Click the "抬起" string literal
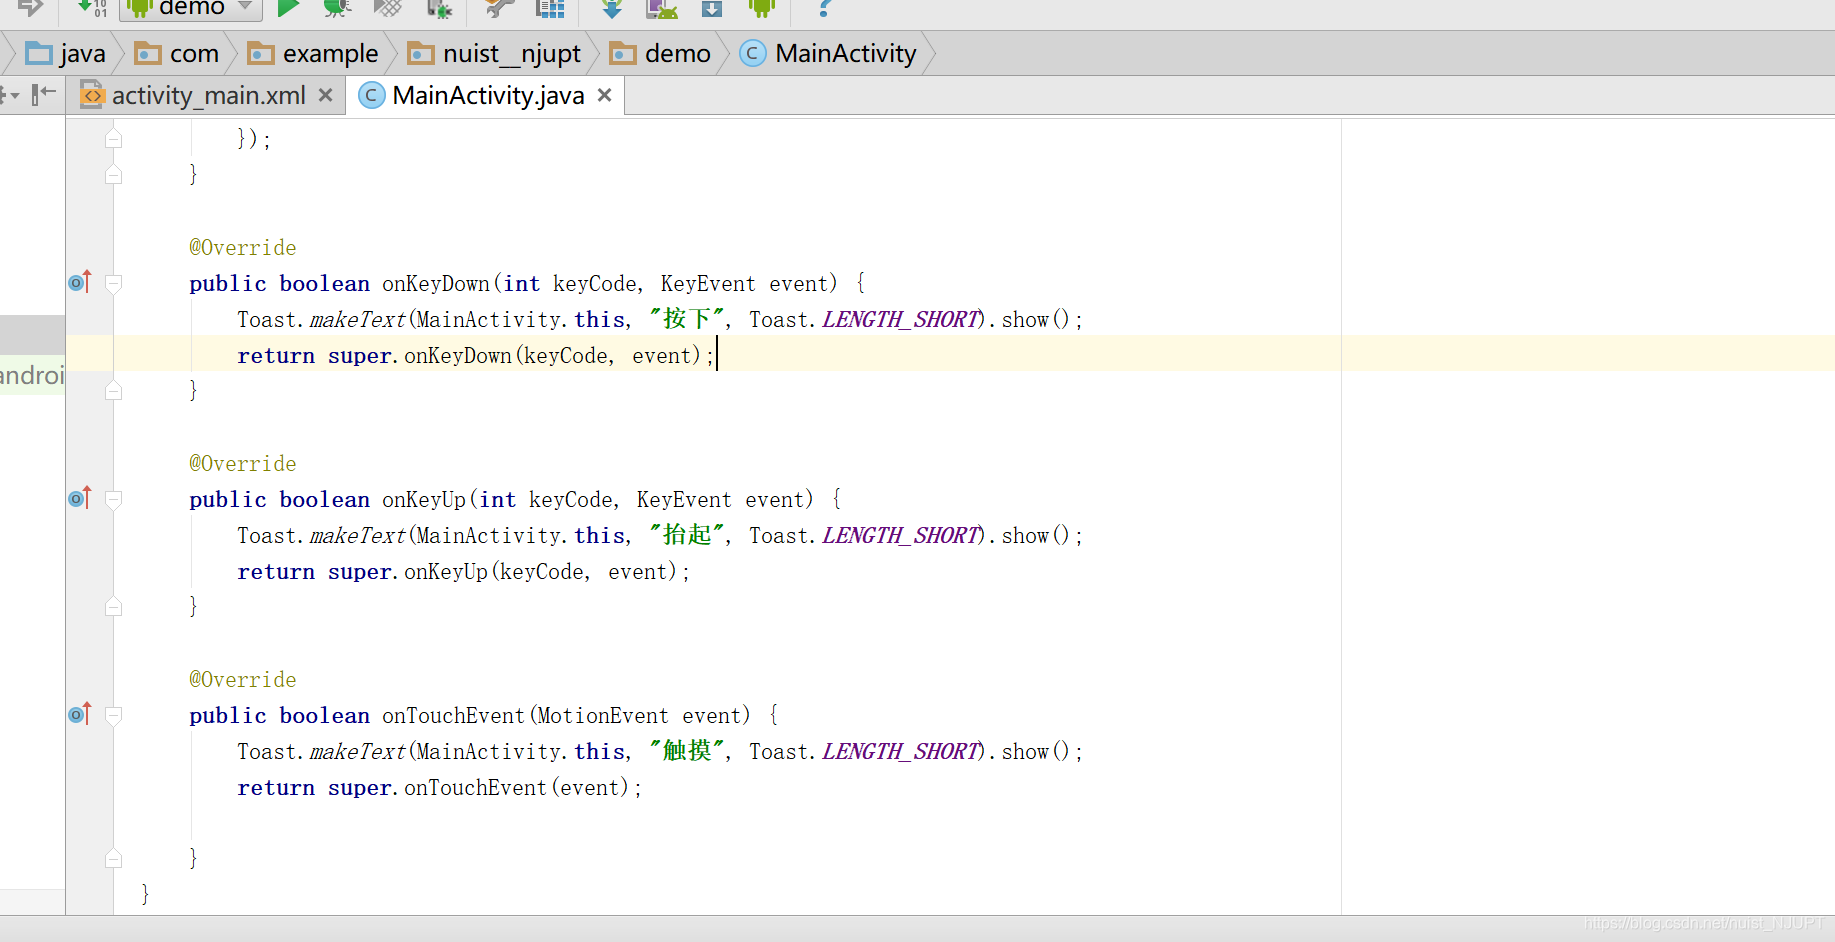 pos(687,535)
